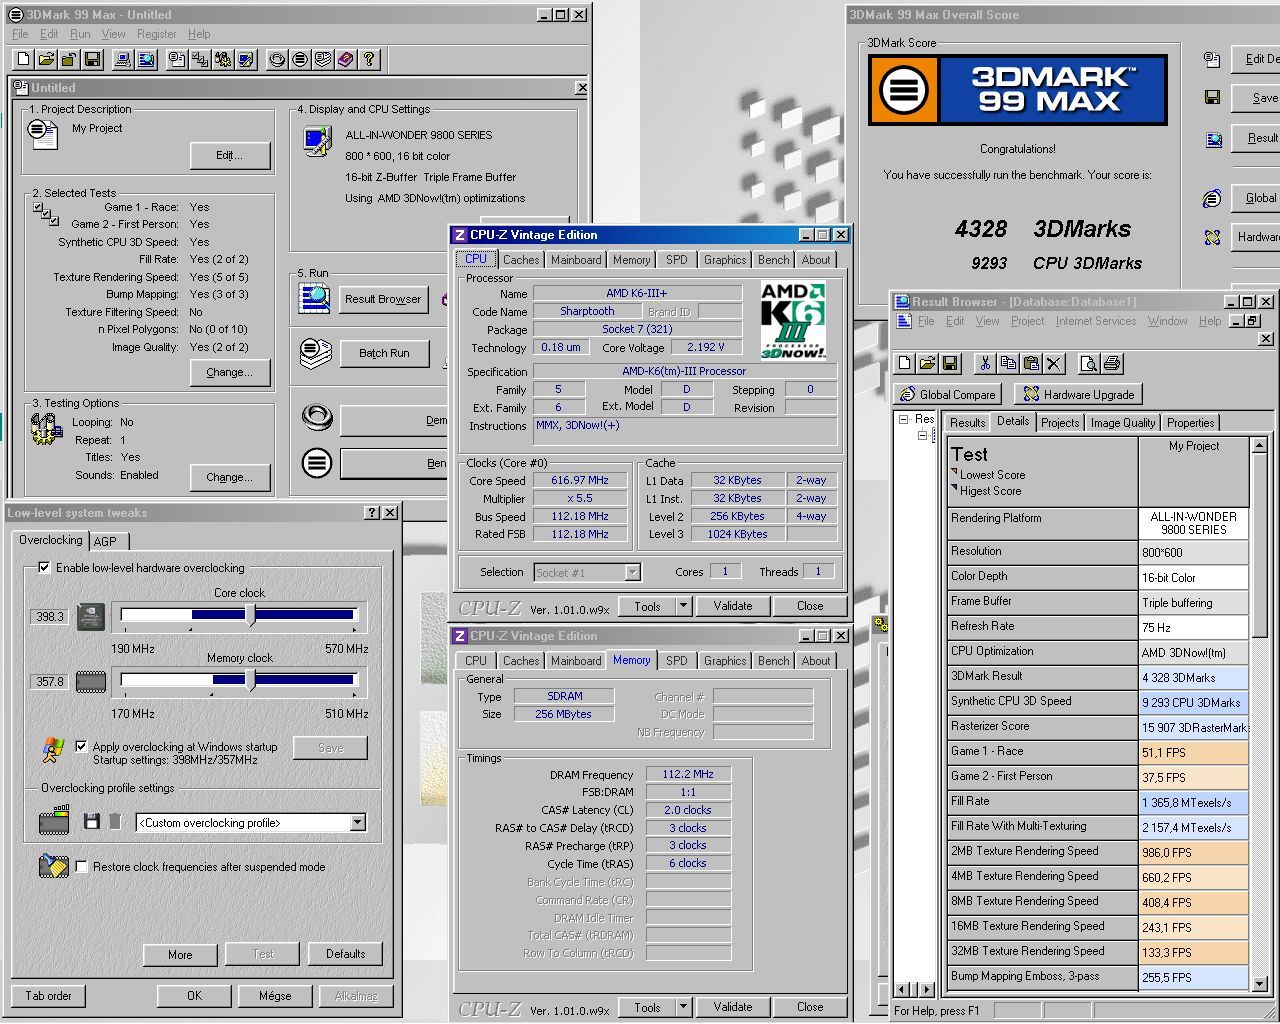Image resolution: width=1280 pixels, height=1024 pixels.
Task: Click the memory clock 357.8 value field
Action: pos(50,682)
